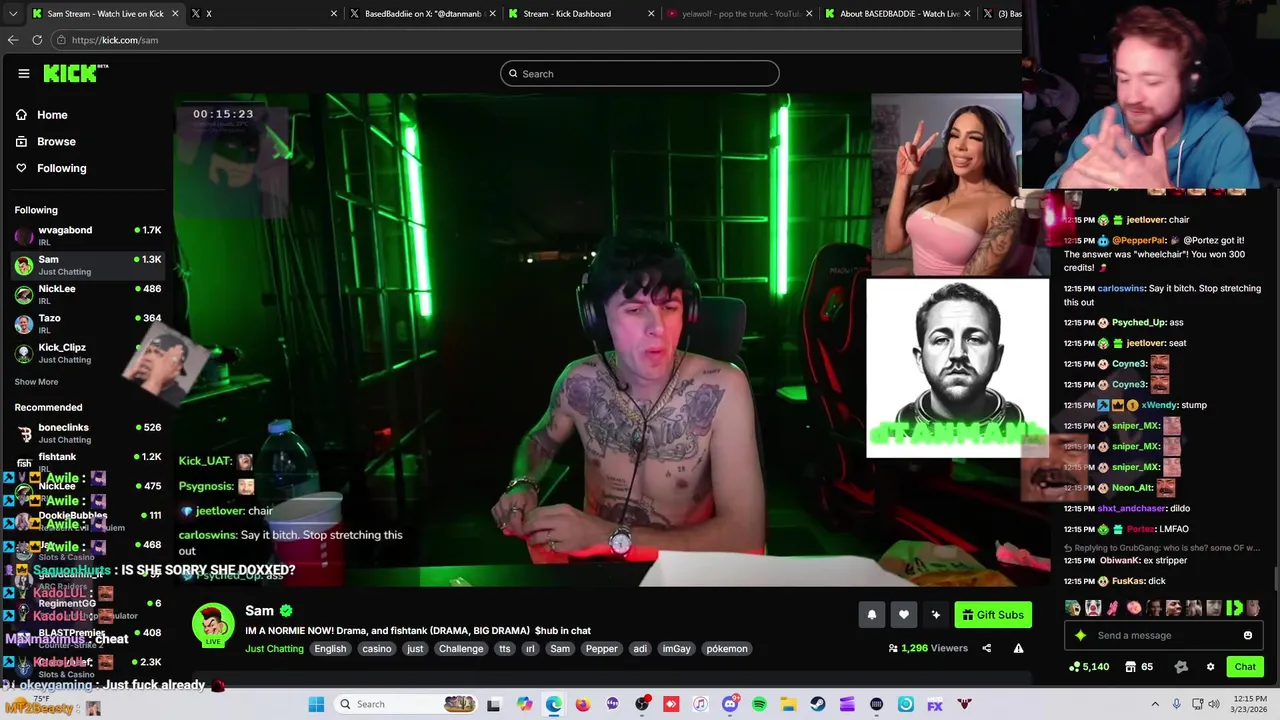Click the Gift Subs button

(992, 615)
